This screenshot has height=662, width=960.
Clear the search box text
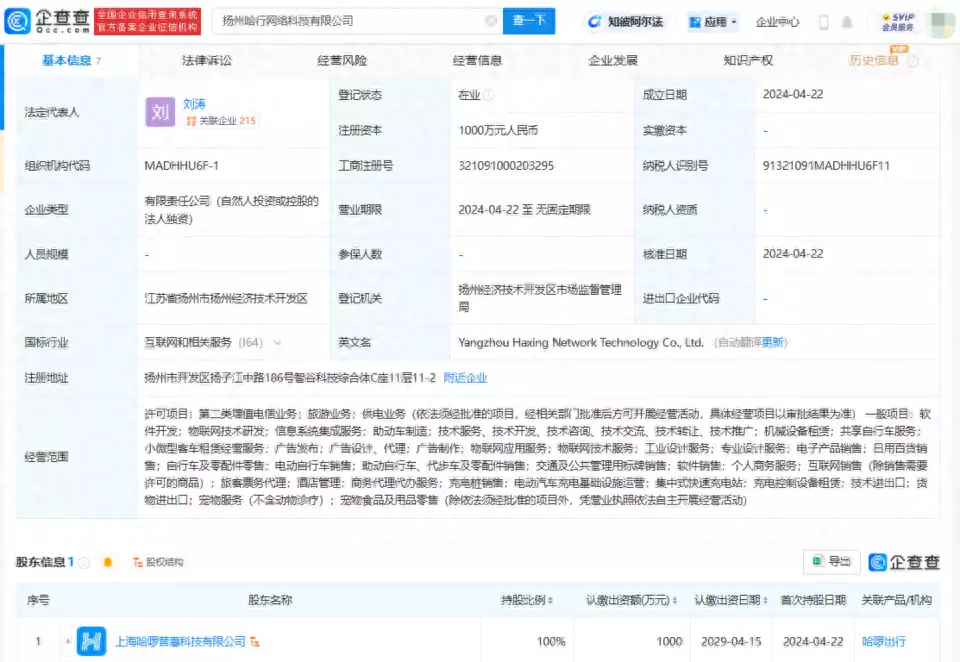490,21
